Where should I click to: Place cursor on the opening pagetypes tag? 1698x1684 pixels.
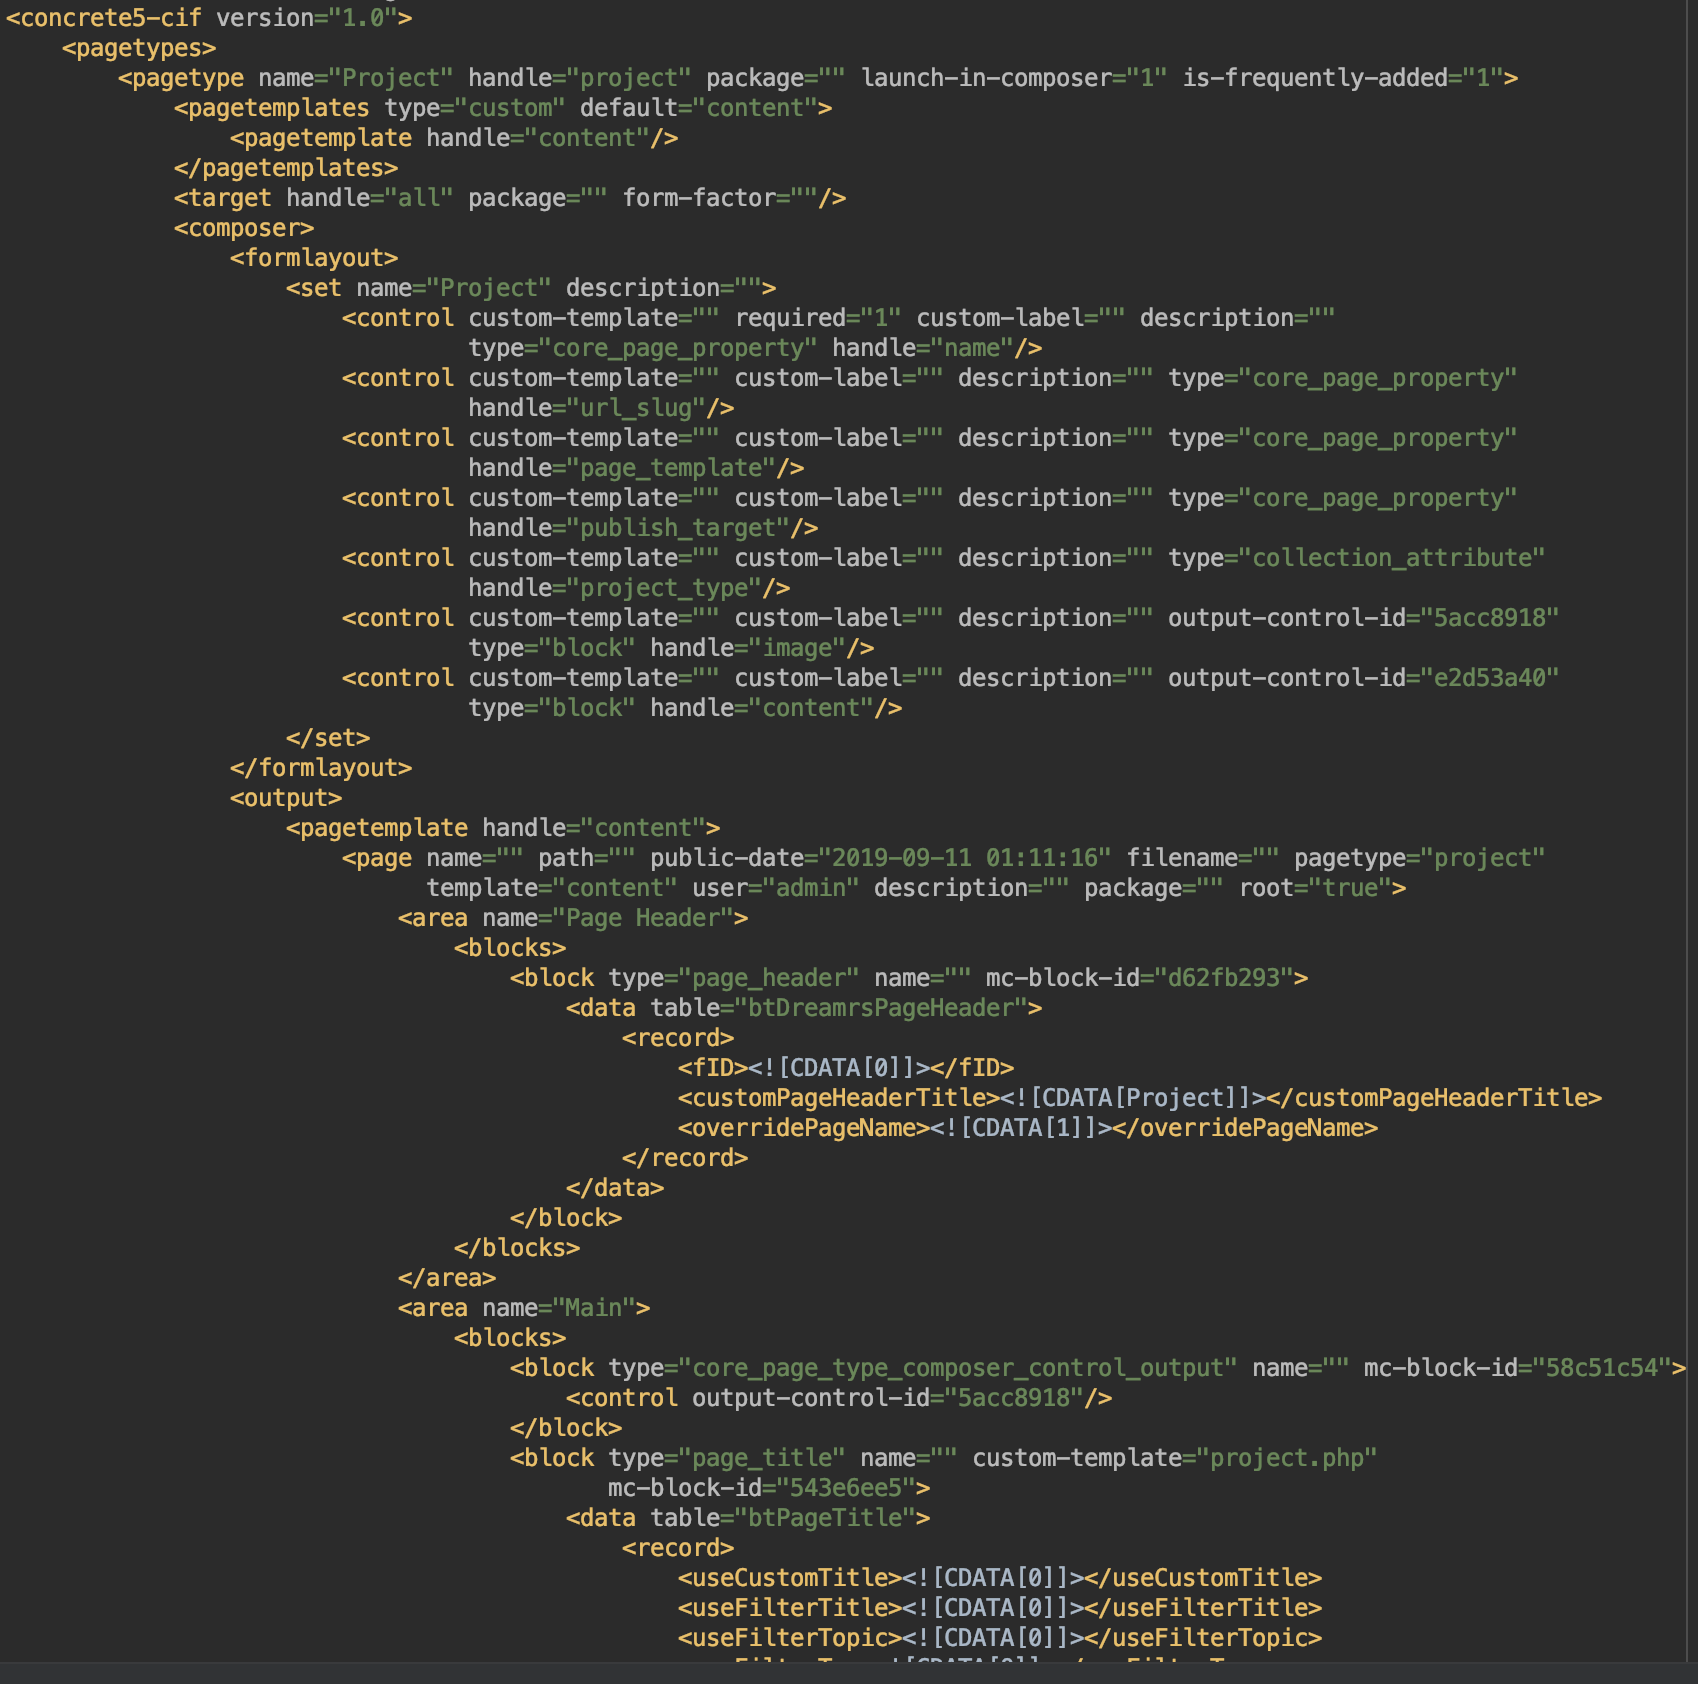click(139, 48)
